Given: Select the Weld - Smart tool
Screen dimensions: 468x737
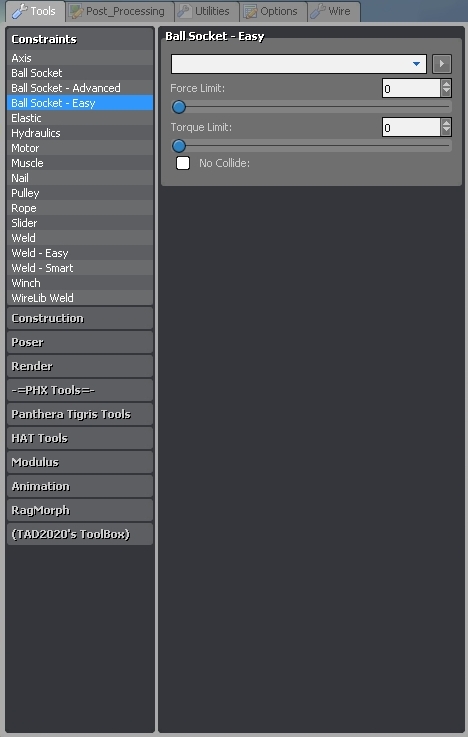Looking at the screenshot, I should point(80,268).
